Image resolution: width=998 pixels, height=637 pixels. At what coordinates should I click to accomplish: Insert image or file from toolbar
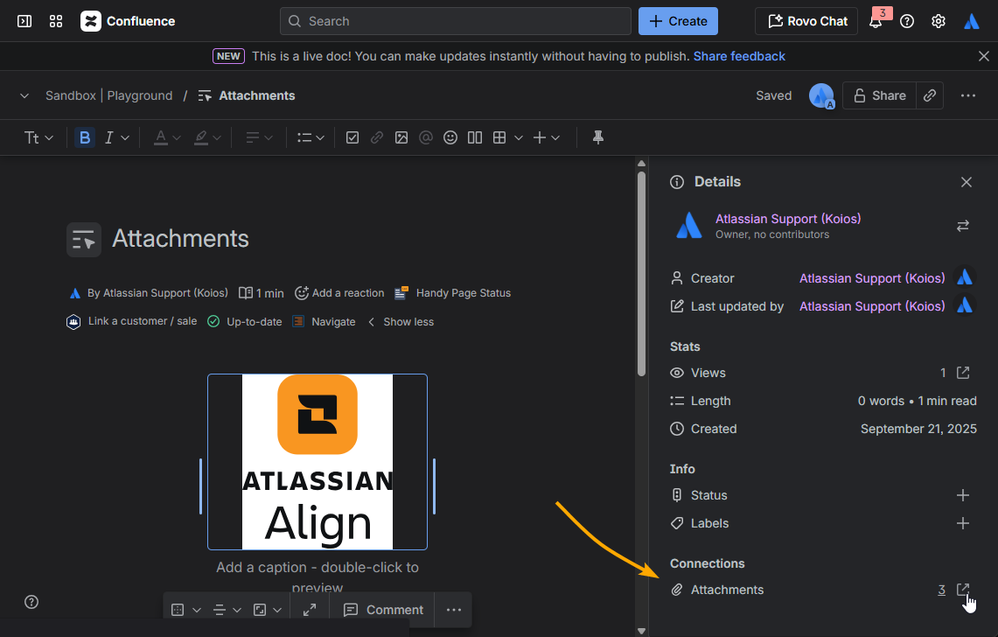[x=401, y=137]
